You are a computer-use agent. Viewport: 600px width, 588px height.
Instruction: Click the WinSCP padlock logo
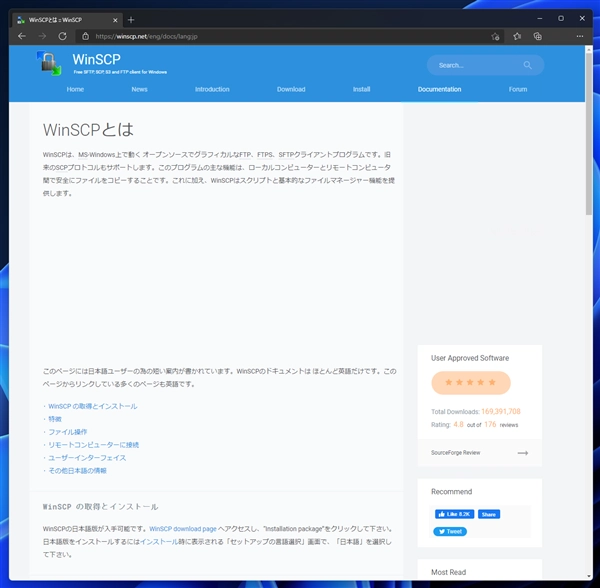pyautogui.click(x=49, y=63)
